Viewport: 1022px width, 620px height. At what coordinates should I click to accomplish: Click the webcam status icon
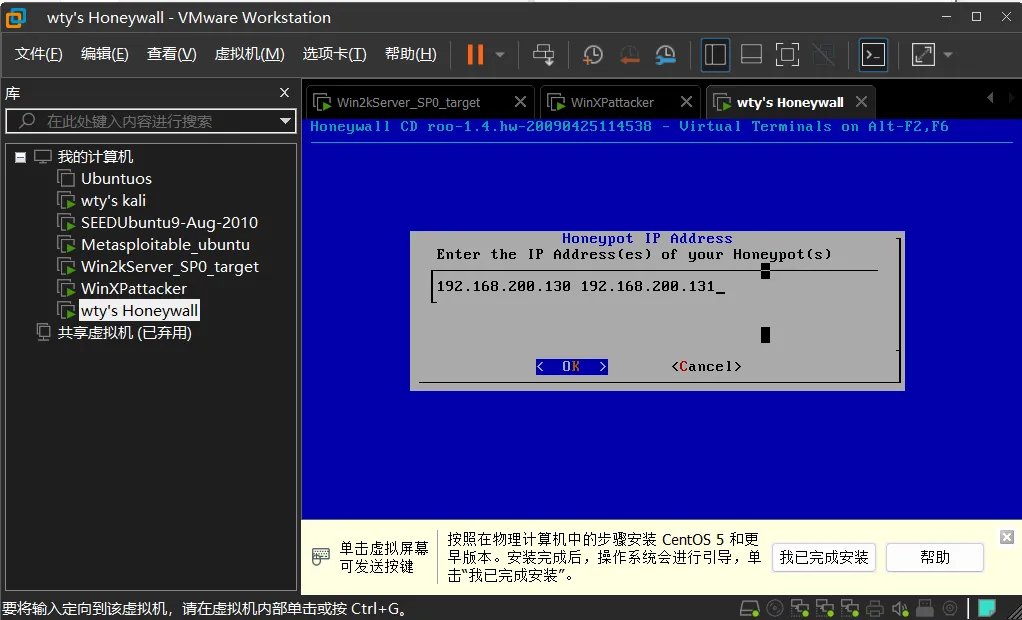tap(950, 608)
